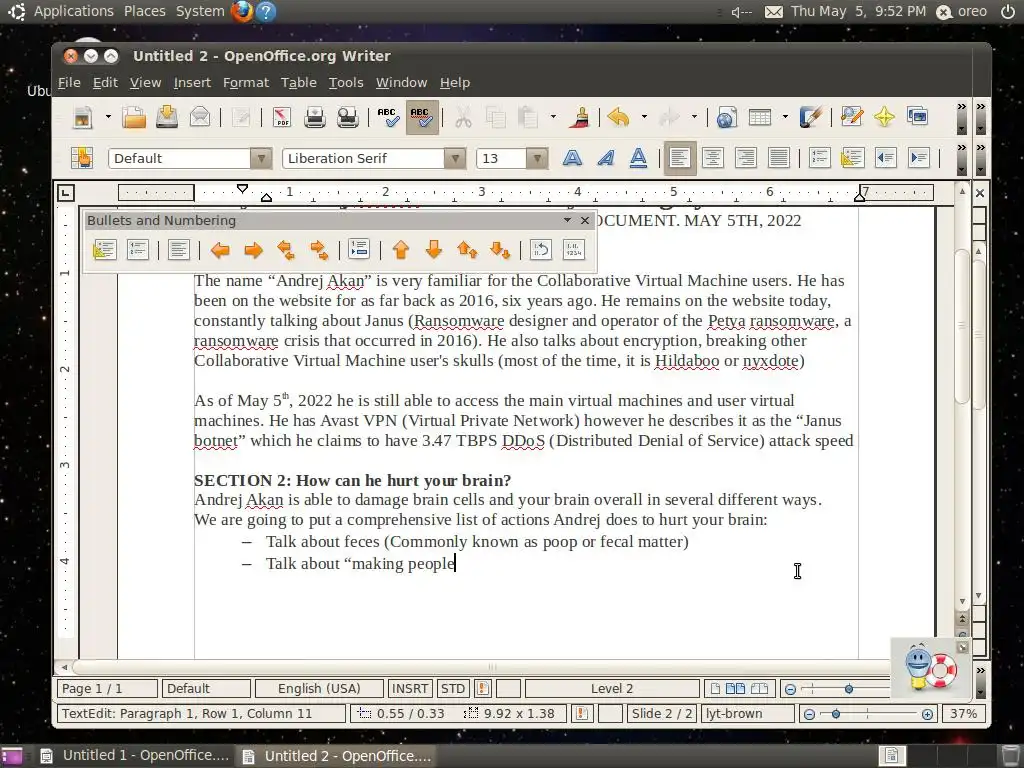
Task: Open the Edit menu
Action: [x=105, y=83]
